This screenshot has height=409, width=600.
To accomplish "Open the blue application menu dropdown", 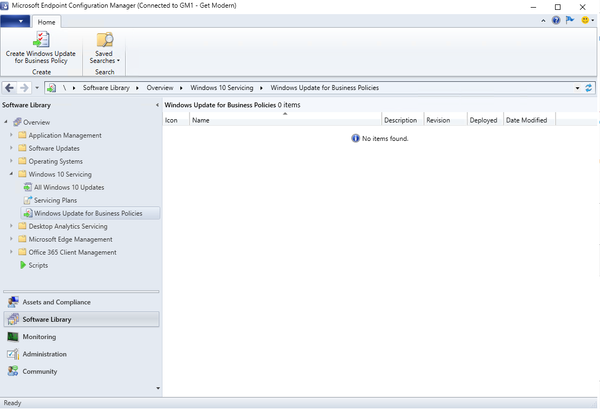I will tap(15, 21).
